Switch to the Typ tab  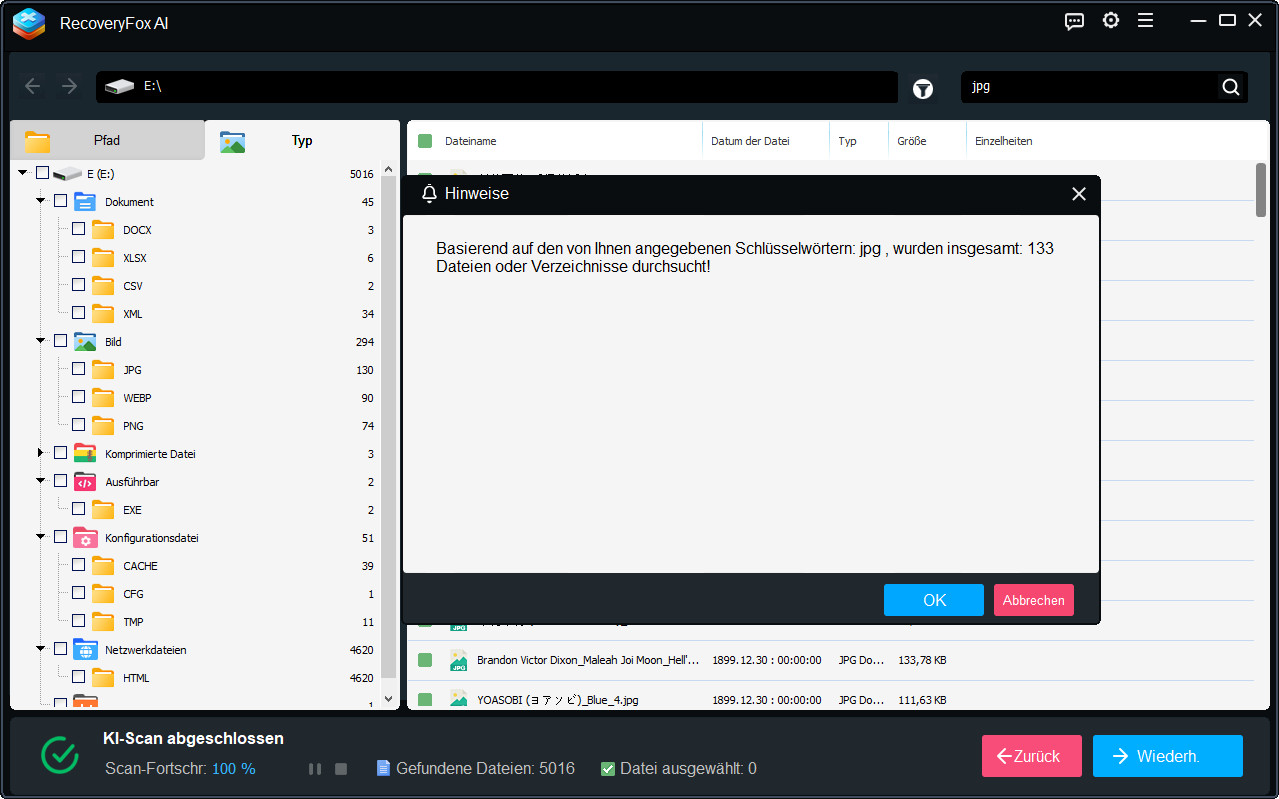301,140
